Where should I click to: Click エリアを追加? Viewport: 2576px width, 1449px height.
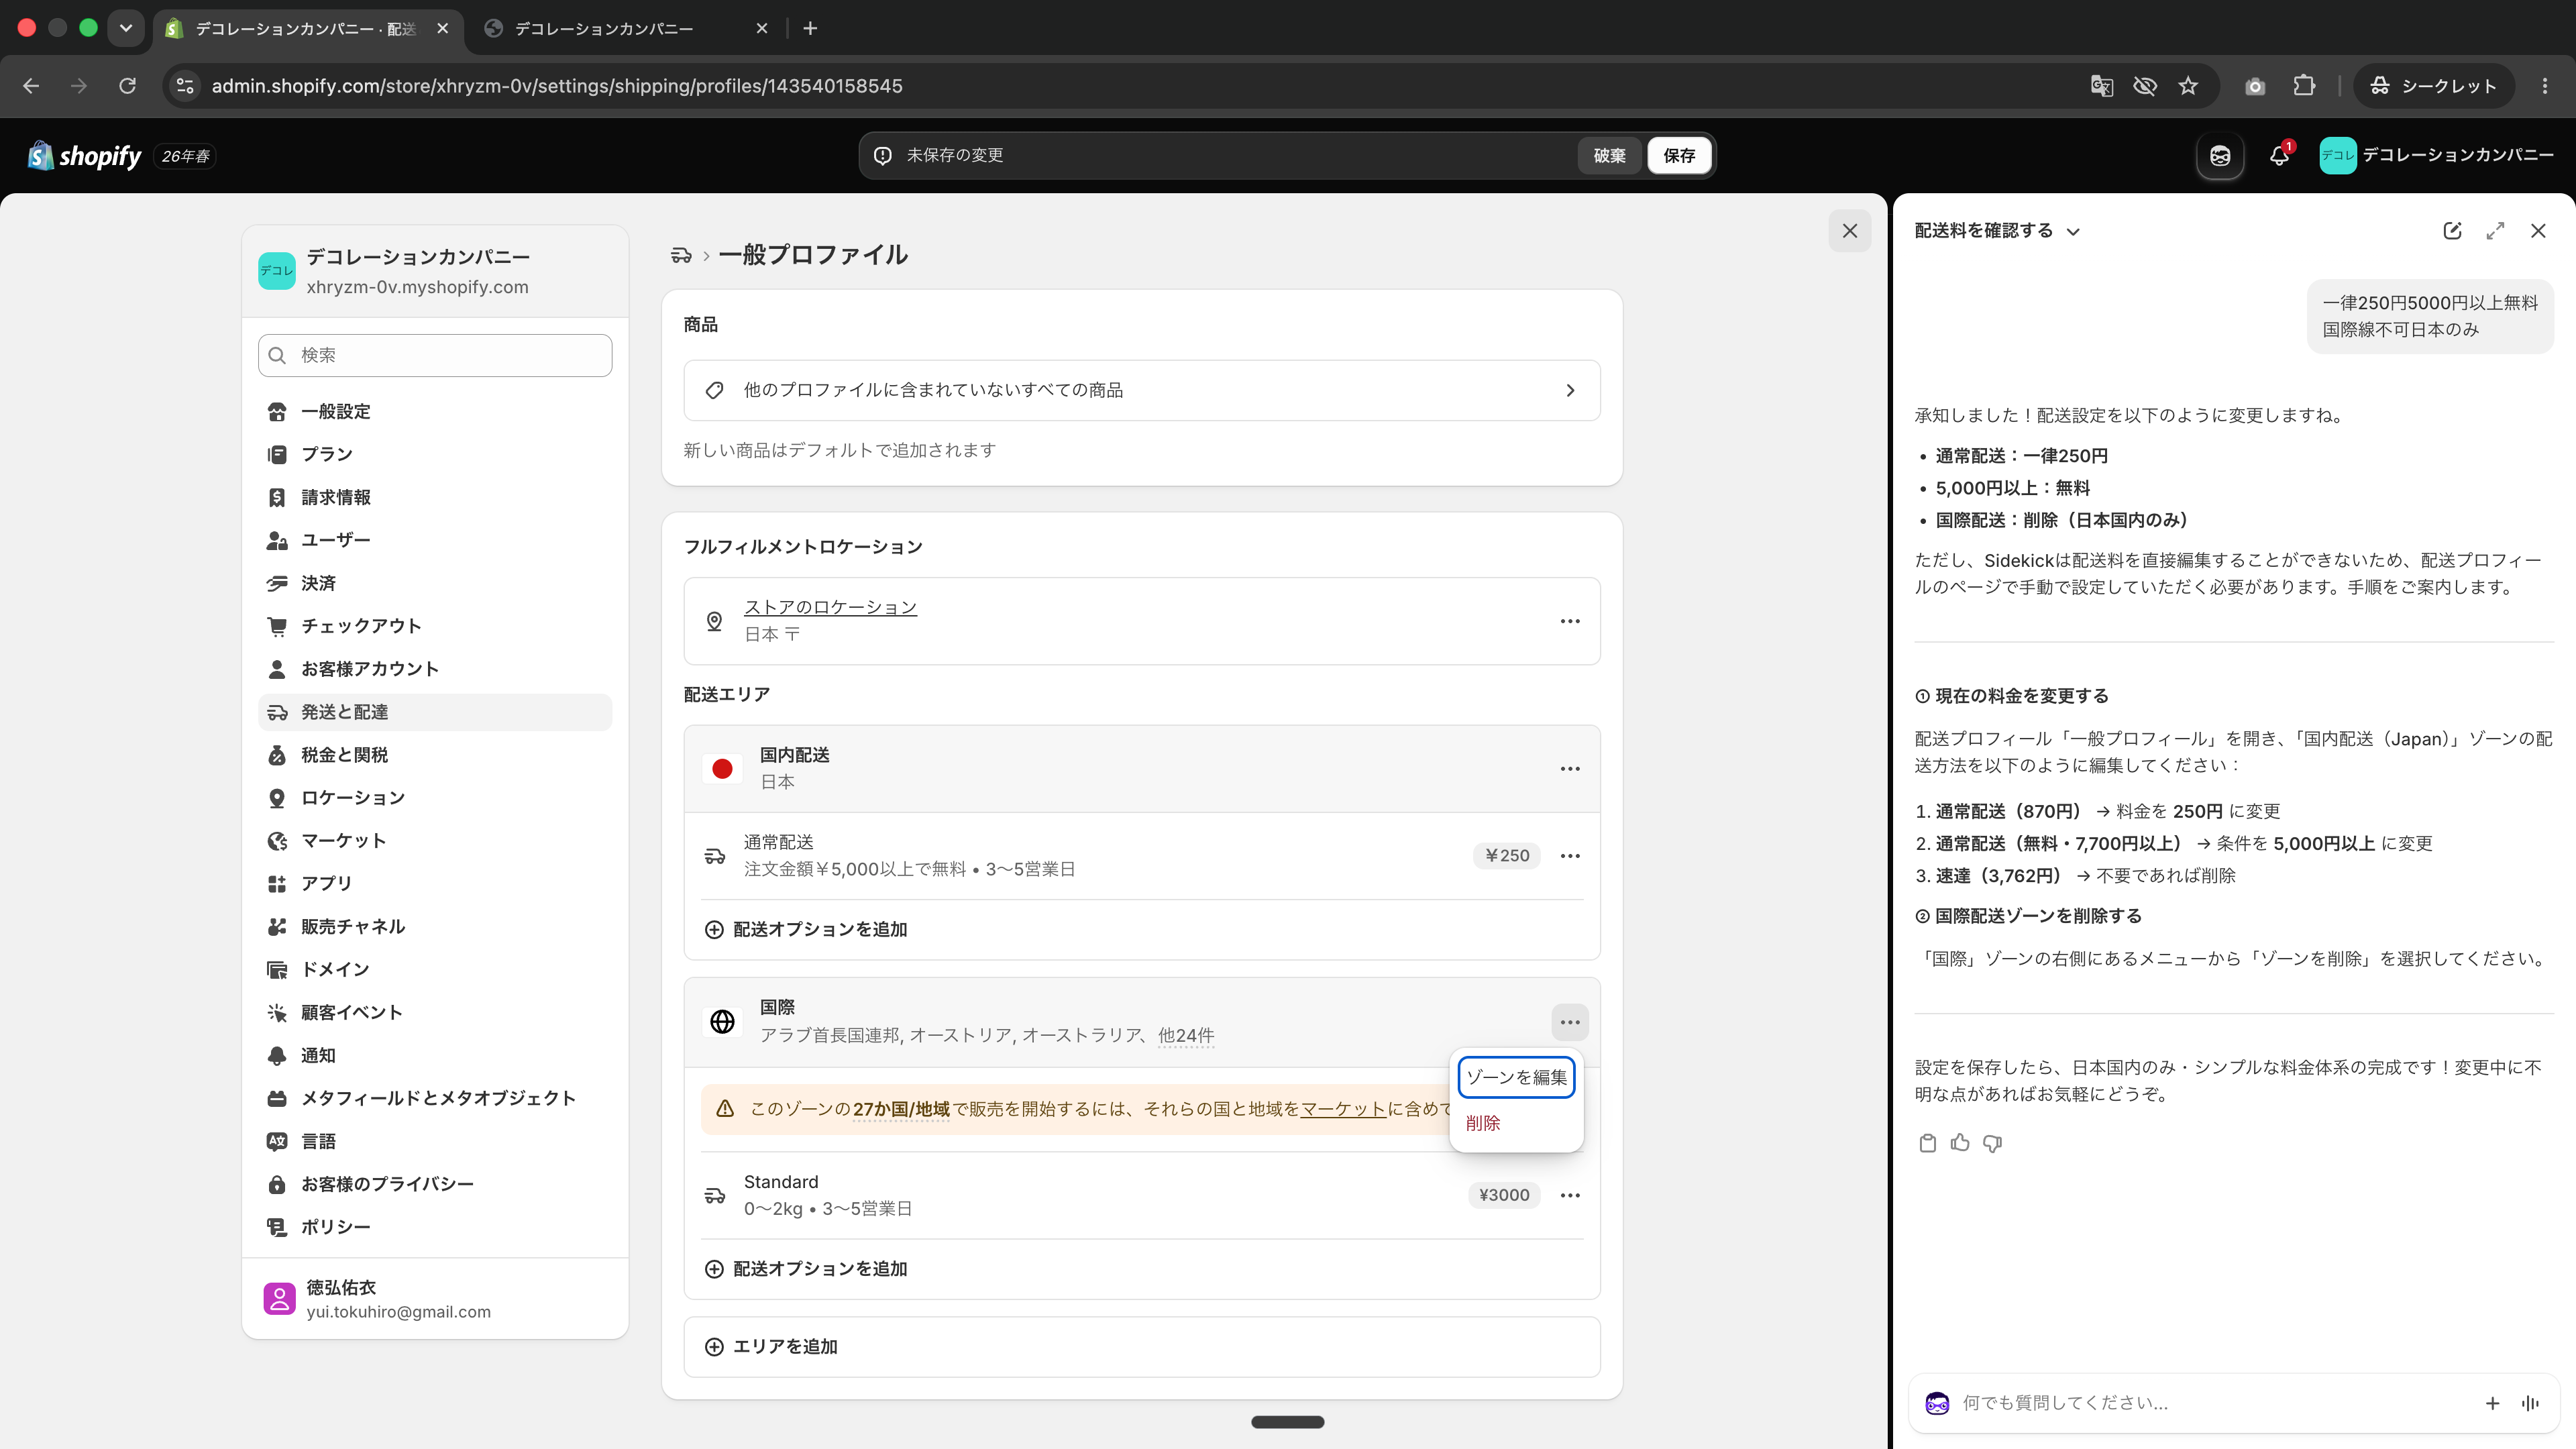pos(1142,1347)
